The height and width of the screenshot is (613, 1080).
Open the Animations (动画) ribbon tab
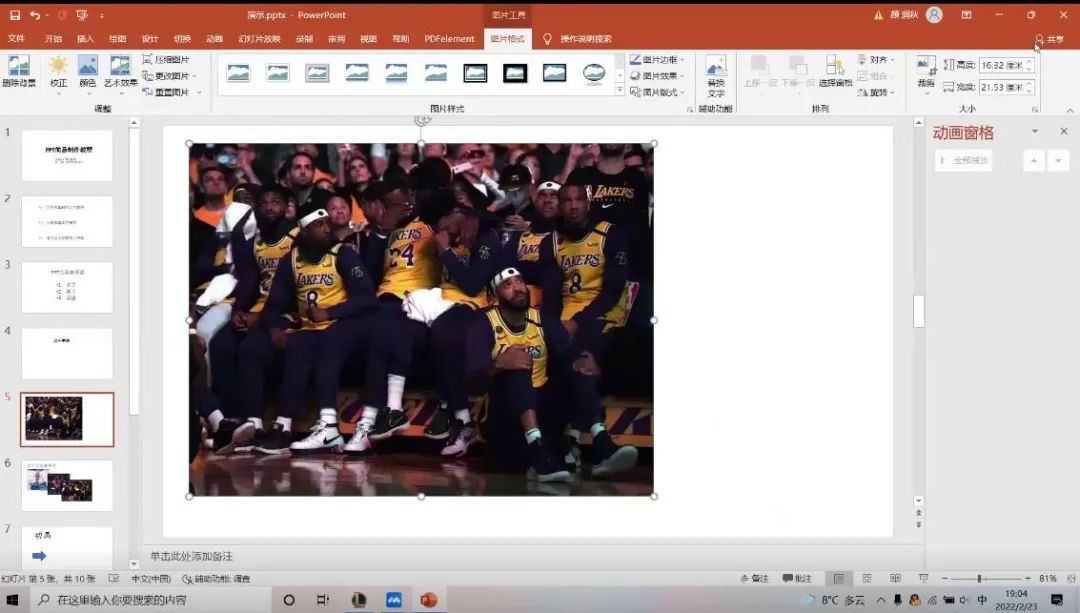point(214,39)
